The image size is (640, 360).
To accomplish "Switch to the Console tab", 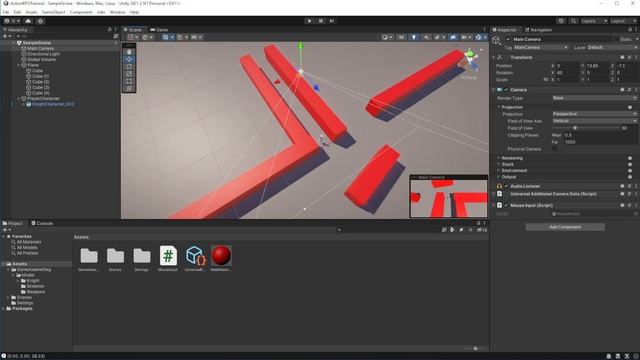I will (x=42, y=223).
